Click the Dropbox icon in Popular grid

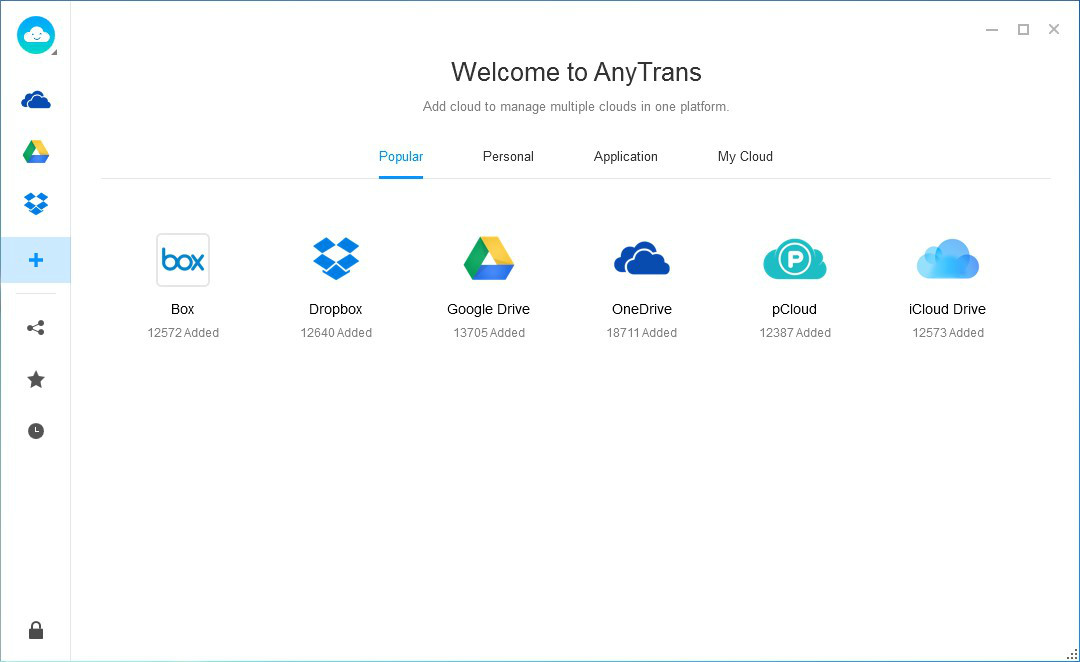click(x=336, y=258)
